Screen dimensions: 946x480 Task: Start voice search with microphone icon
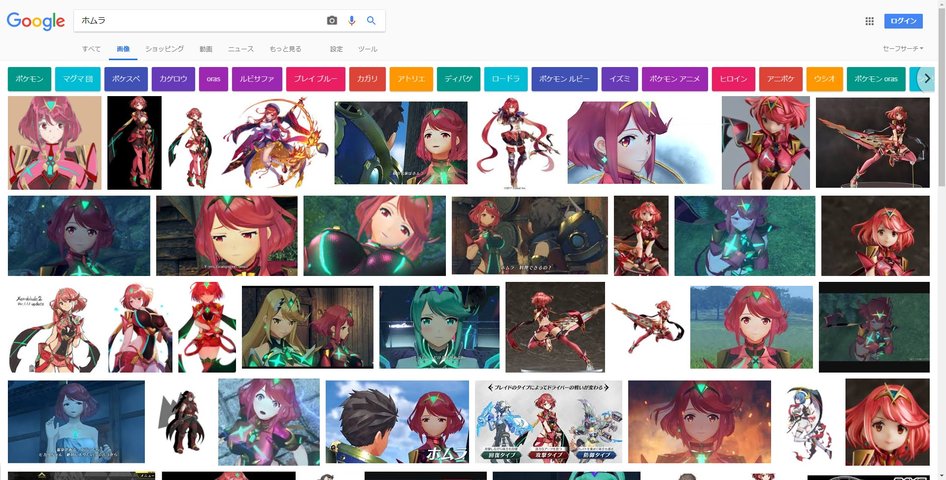[x=352, y=21]
